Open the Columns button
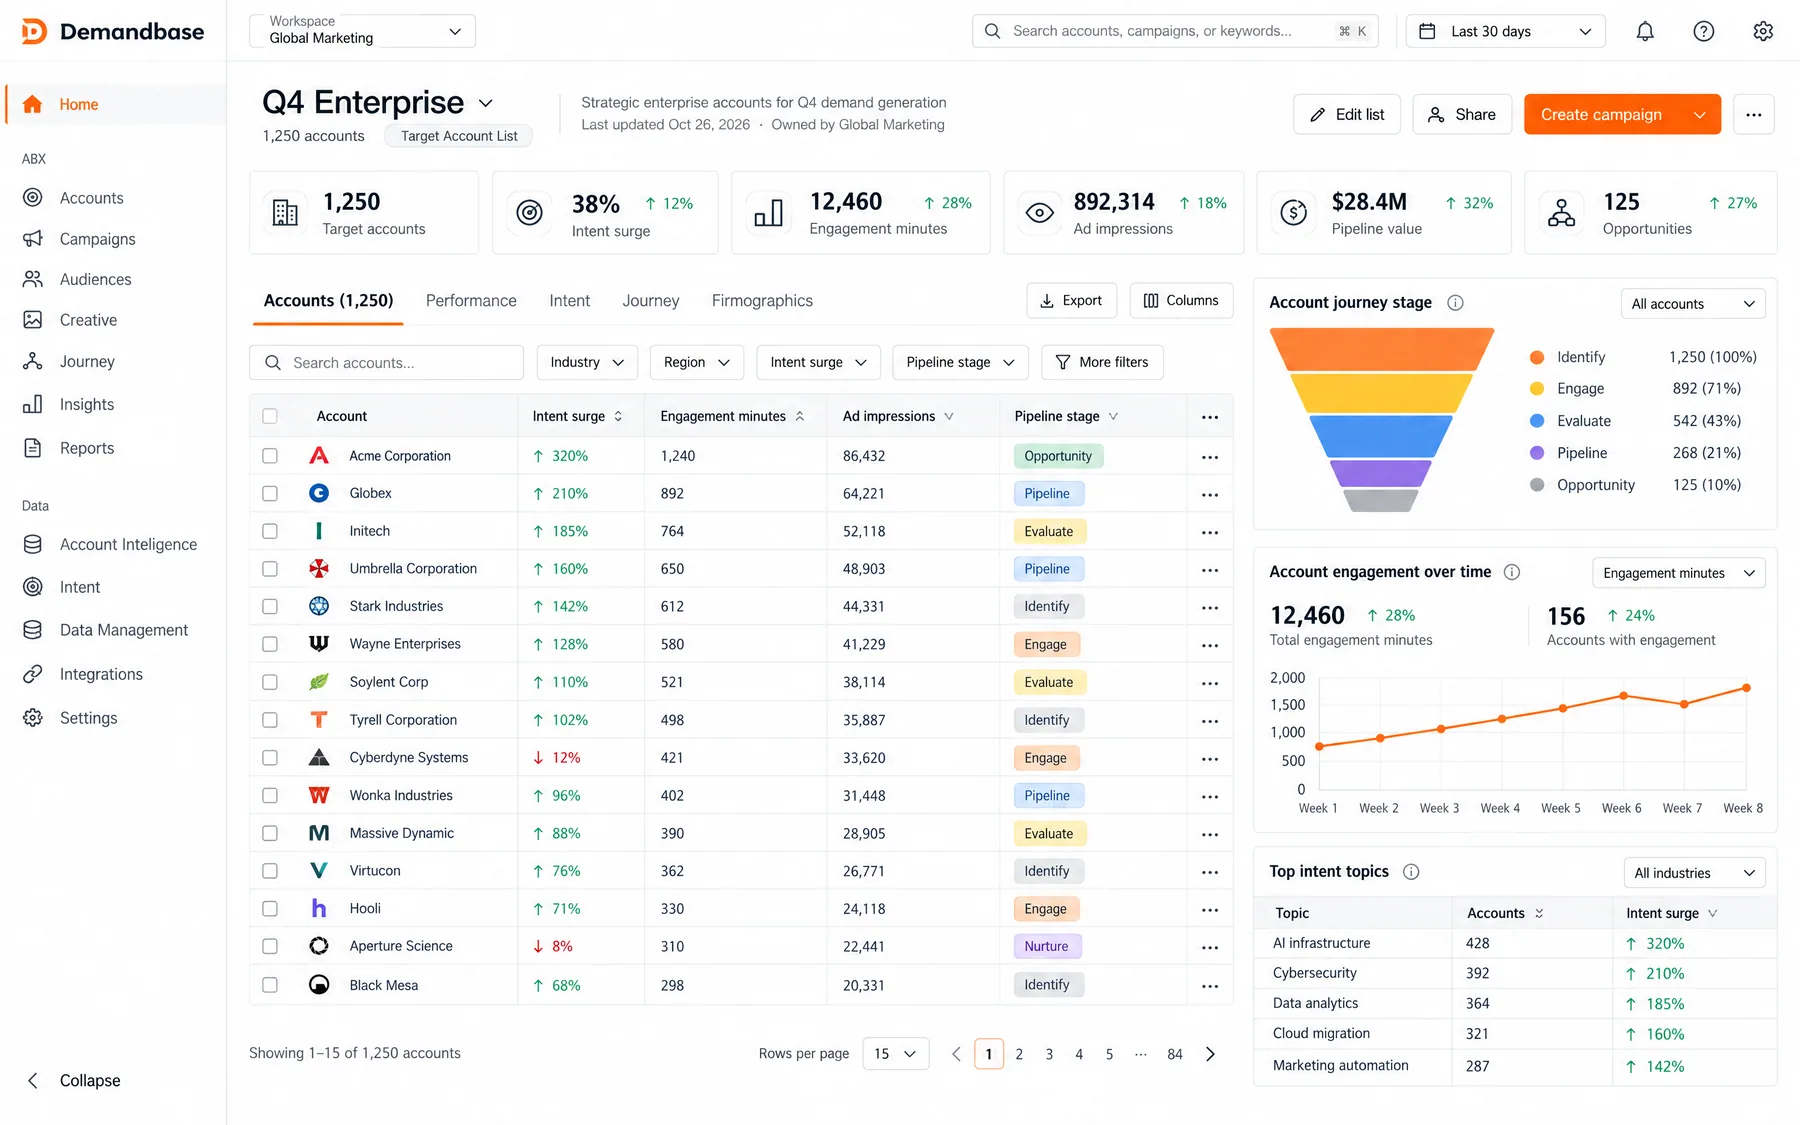The image size is (1800, 1125). [1181, 300]
